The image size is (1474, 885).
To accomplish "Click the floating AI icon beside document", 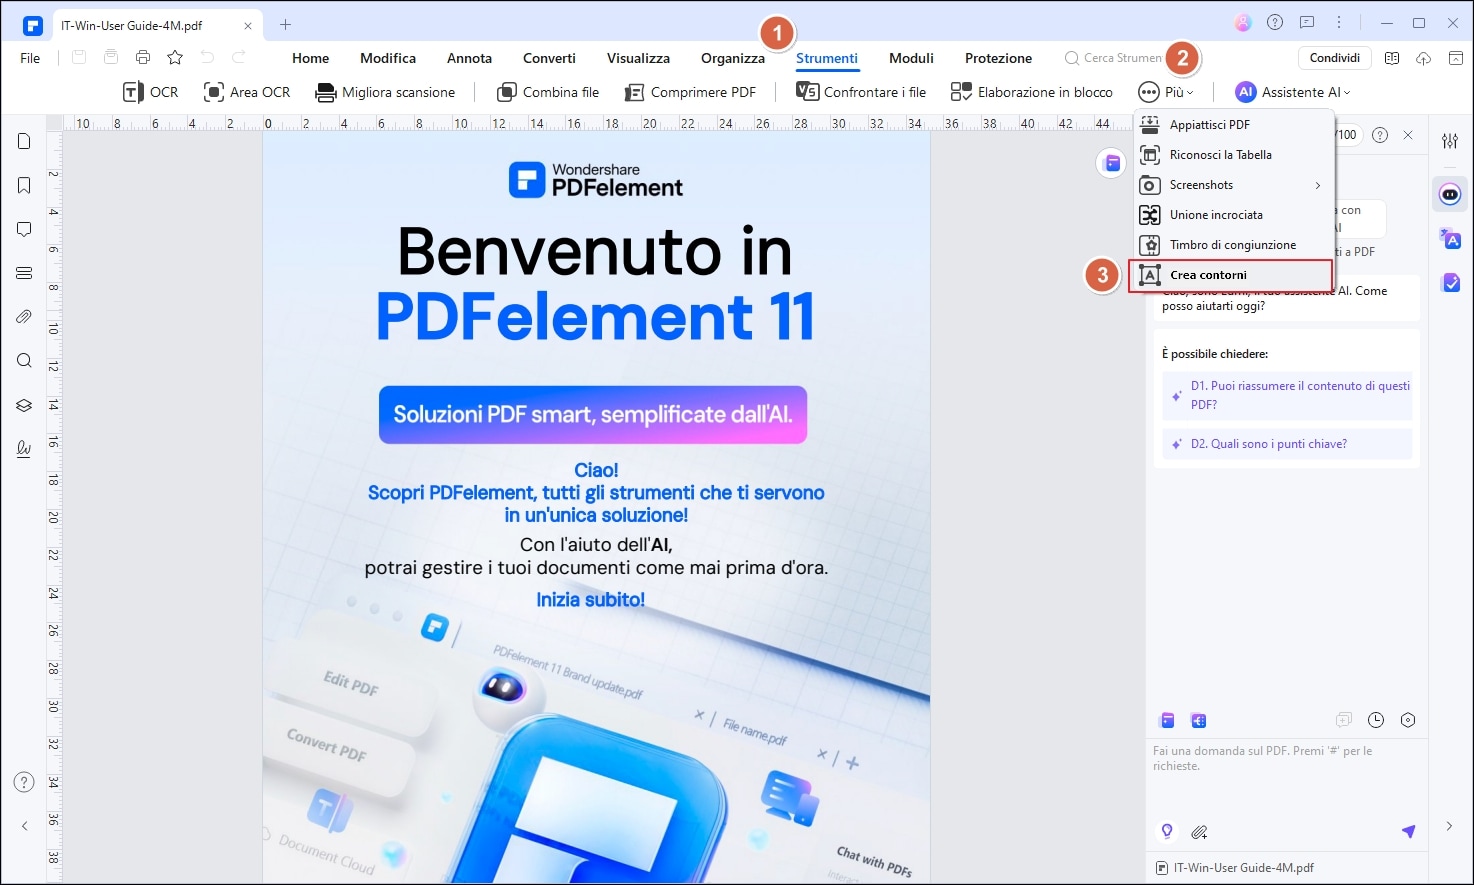I will pos(1111,163).
